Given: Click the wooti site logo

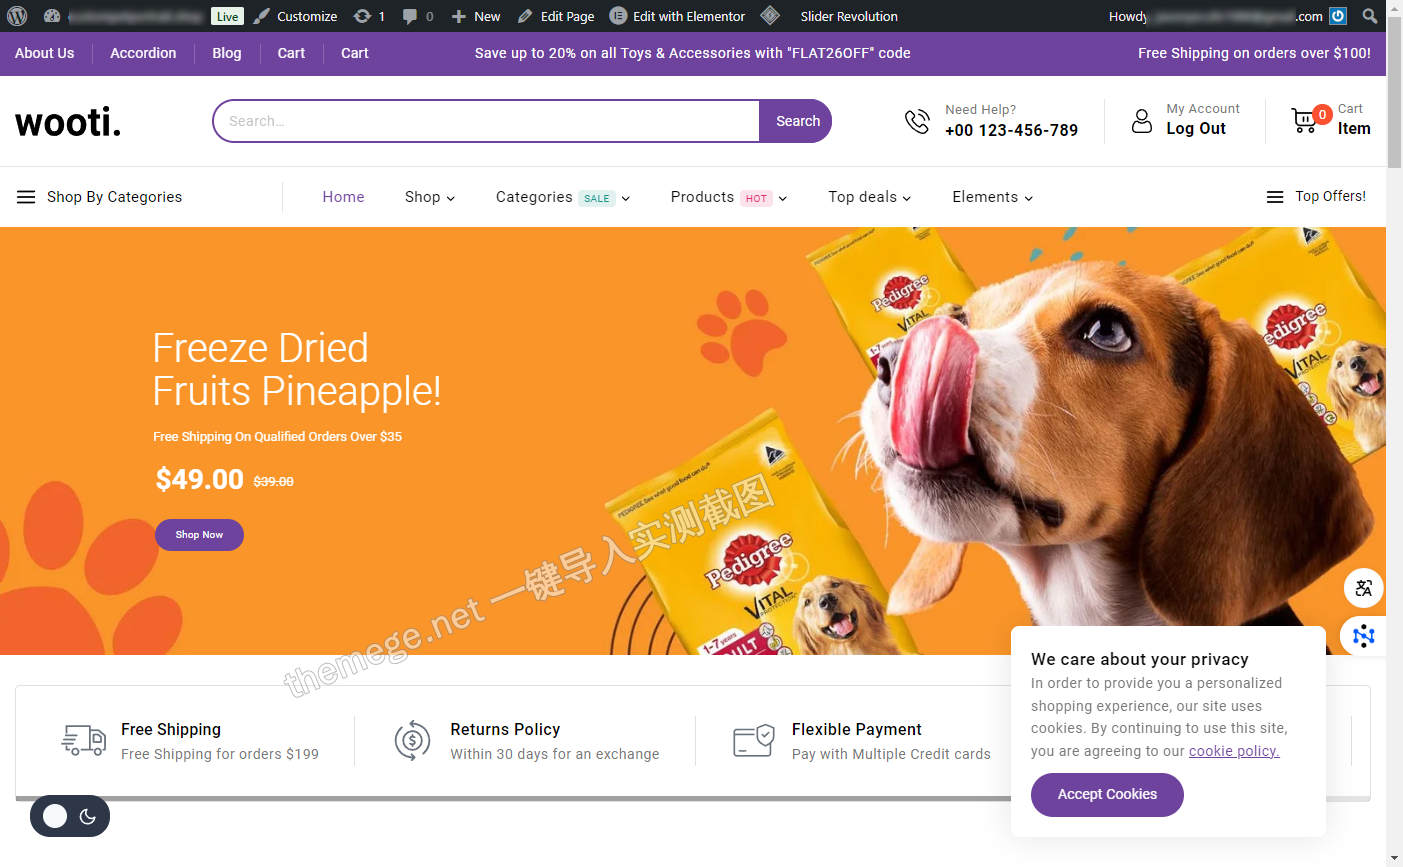Looking at the screenshot, I should click(68, 122).
